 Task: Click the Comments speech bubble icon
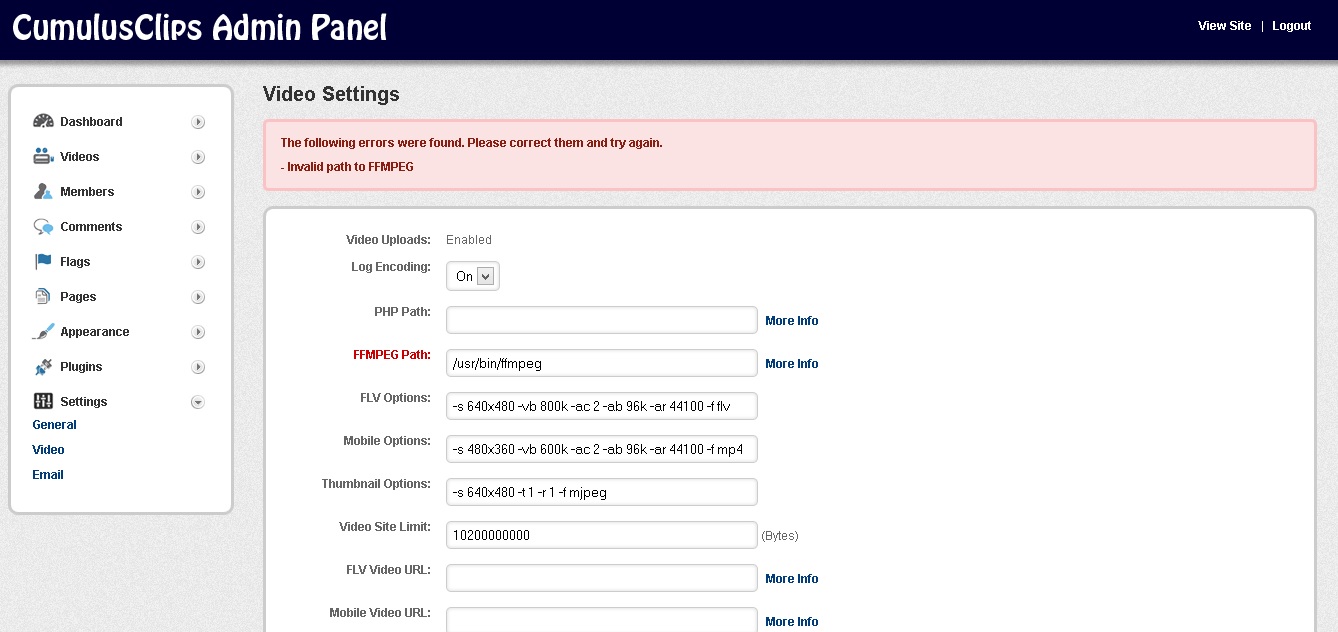[x=42, y=226]
